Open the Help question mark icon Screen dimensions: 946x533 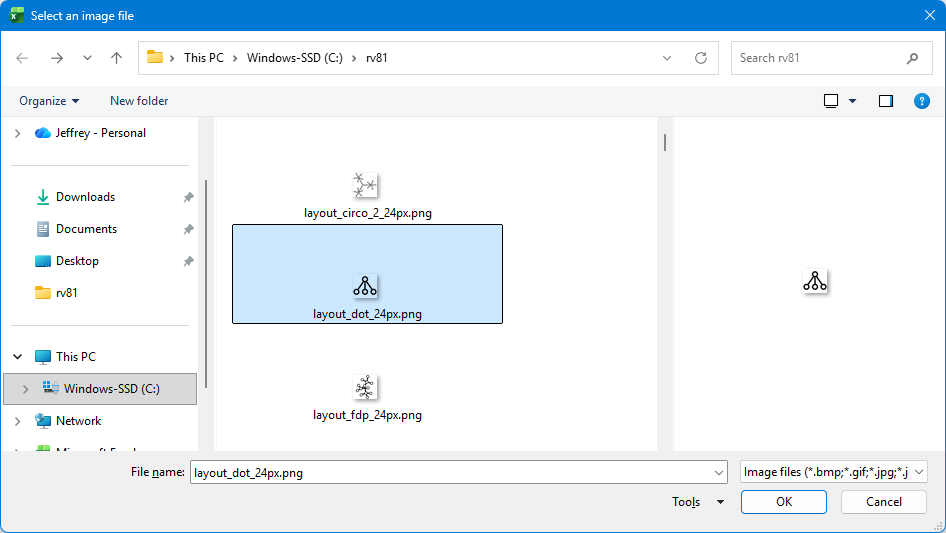[x=922, y=101]
